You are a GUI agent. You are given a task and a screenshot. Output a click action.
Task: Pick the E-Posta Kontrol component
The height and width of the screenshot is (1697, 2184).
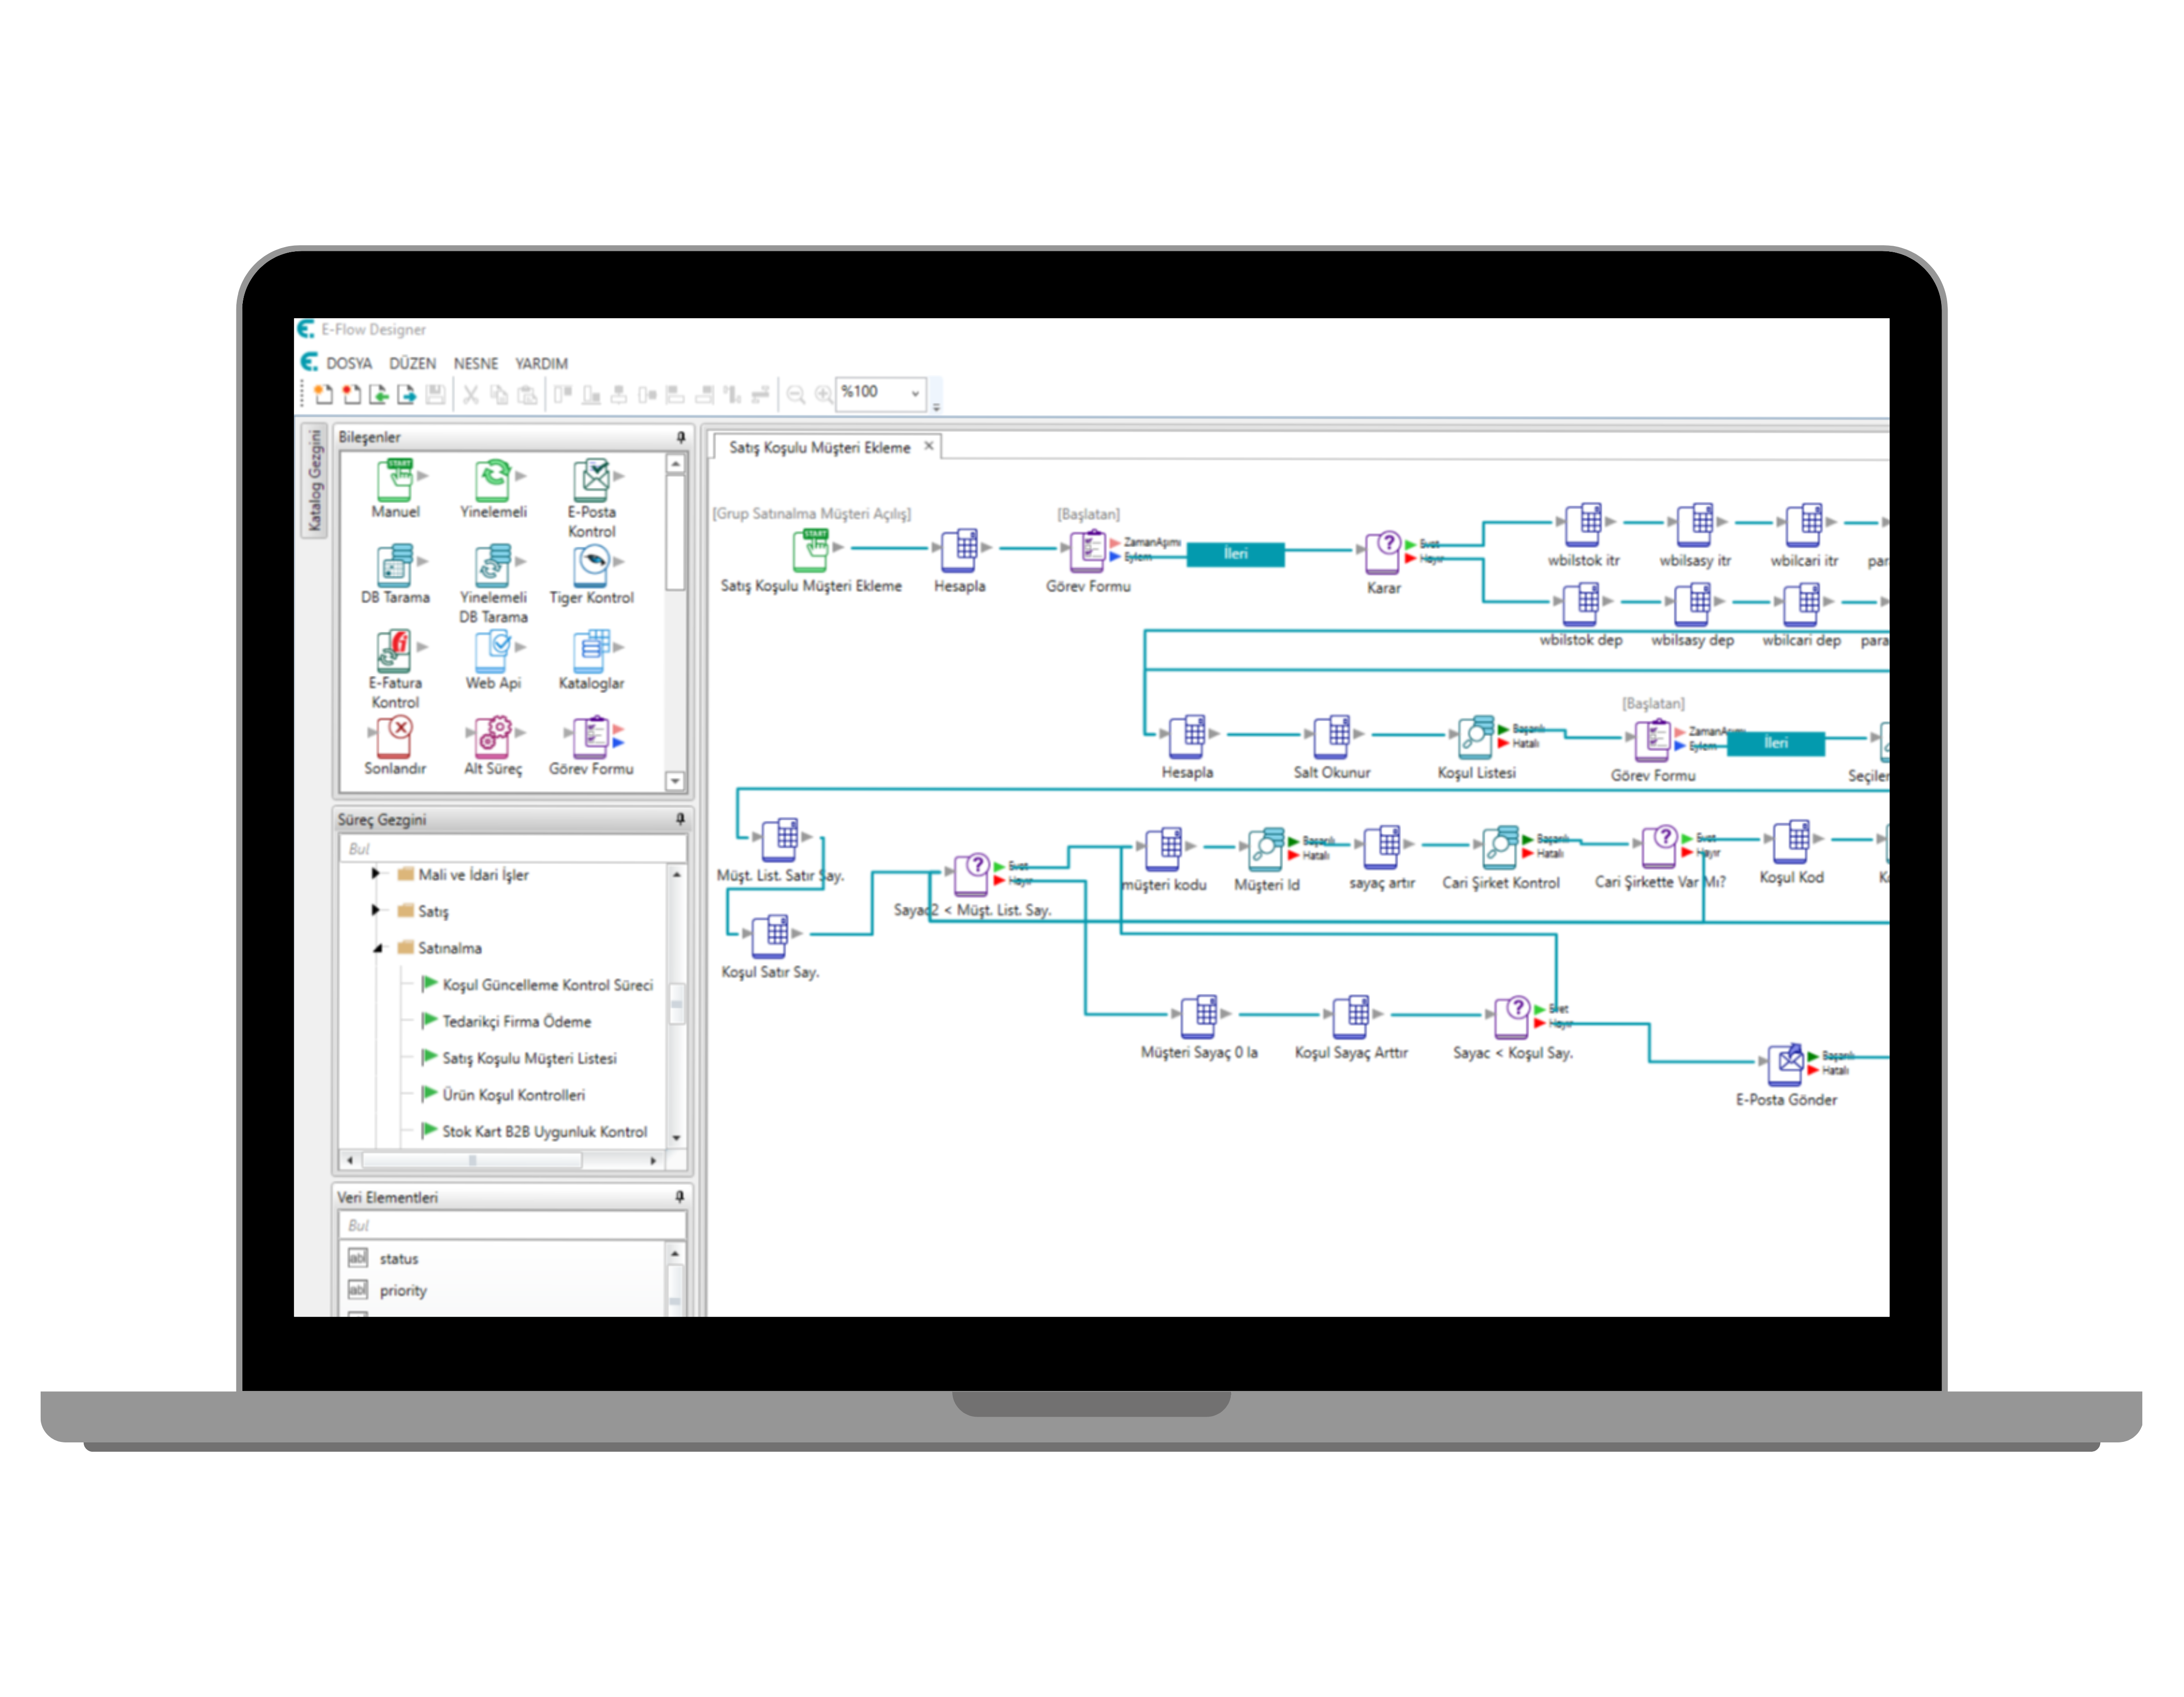(x=591, y=480)
